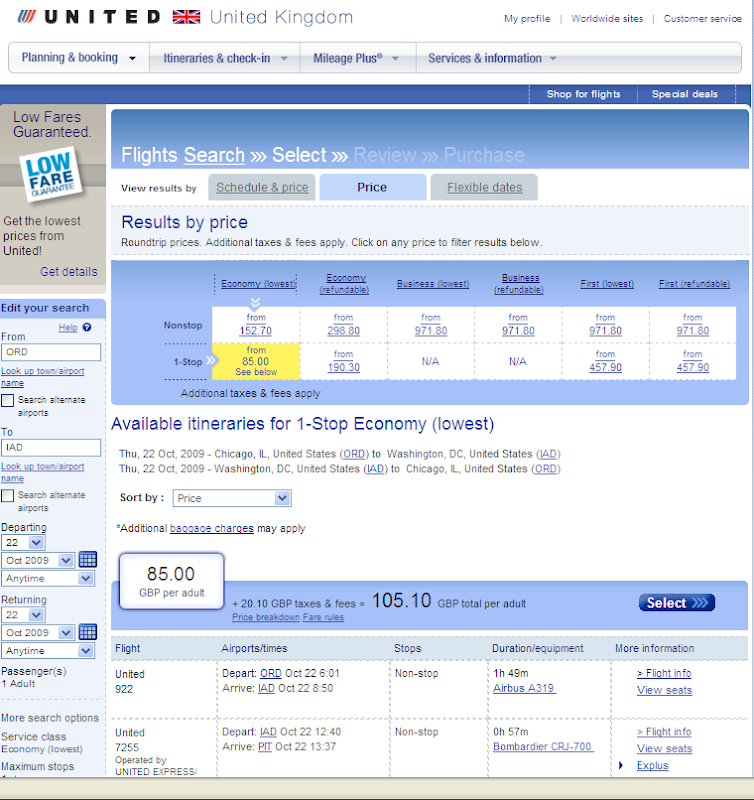Click the Help link

(68, 328)
